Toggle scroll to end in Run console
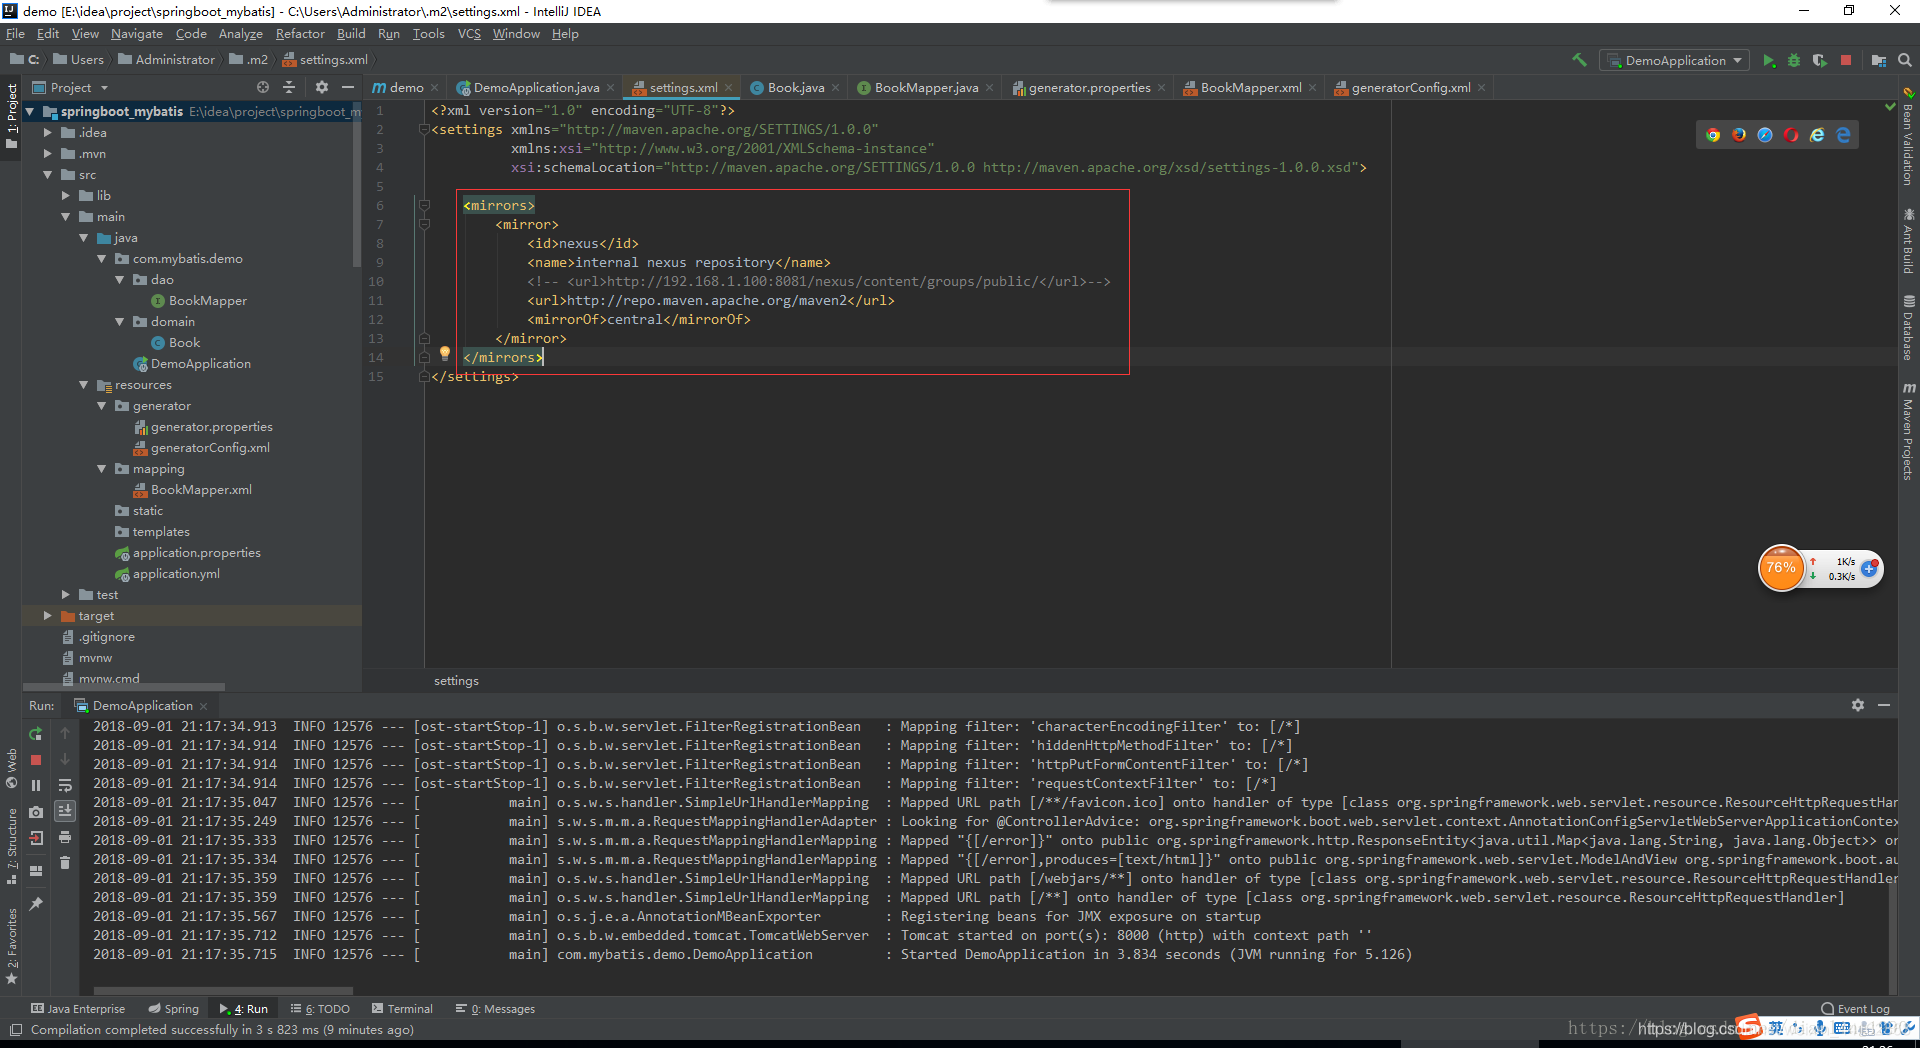1920x1048 pixels. tap(65, 811)
